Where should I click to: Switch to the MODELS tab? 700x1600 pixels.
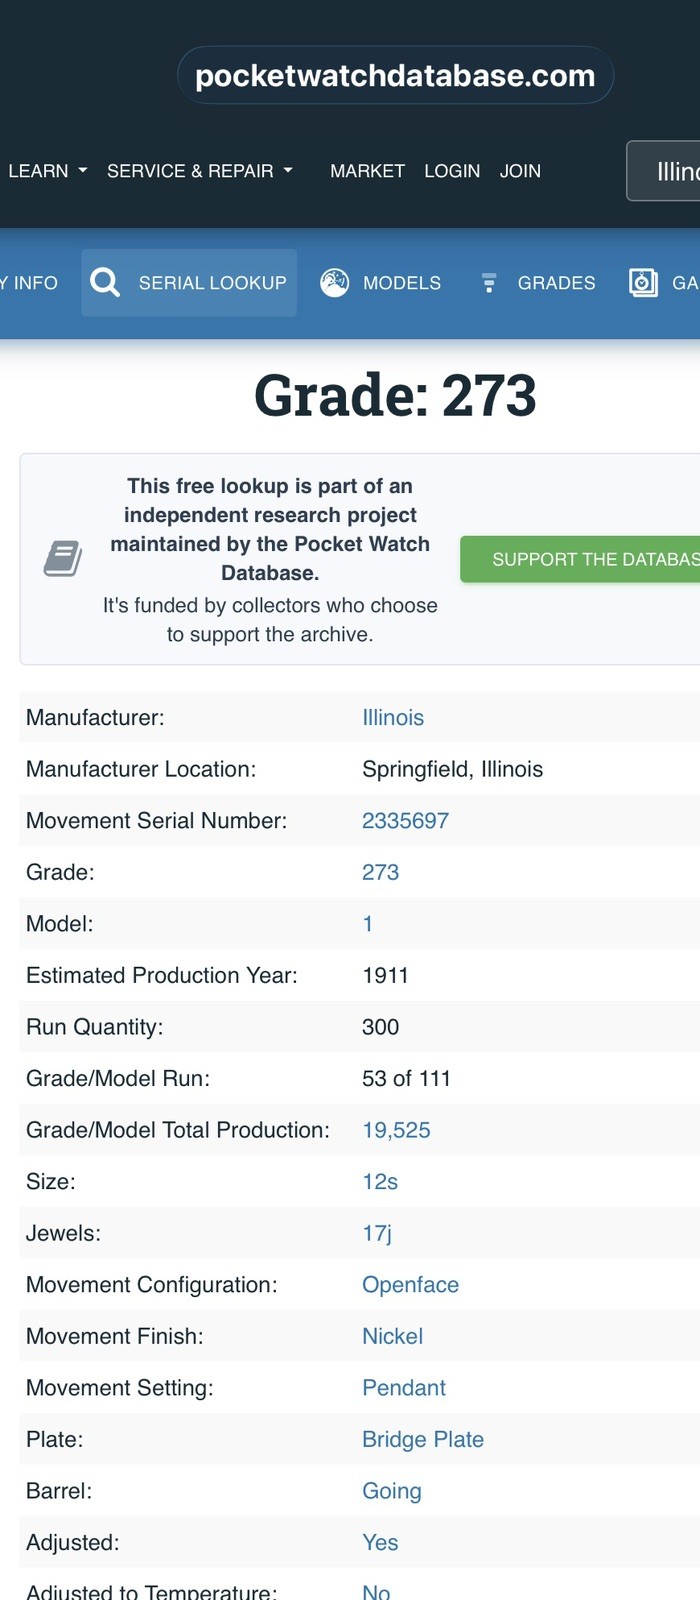click(380, 283)
